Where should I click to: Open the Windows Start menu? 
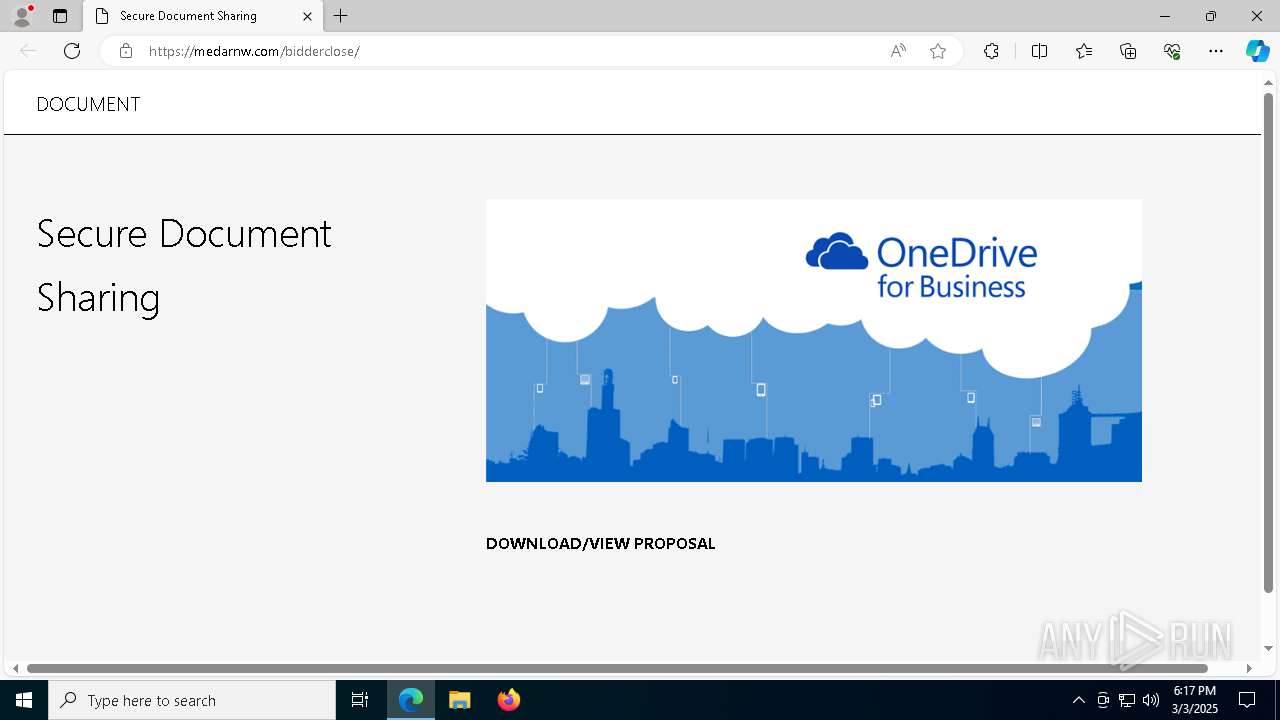24,700
